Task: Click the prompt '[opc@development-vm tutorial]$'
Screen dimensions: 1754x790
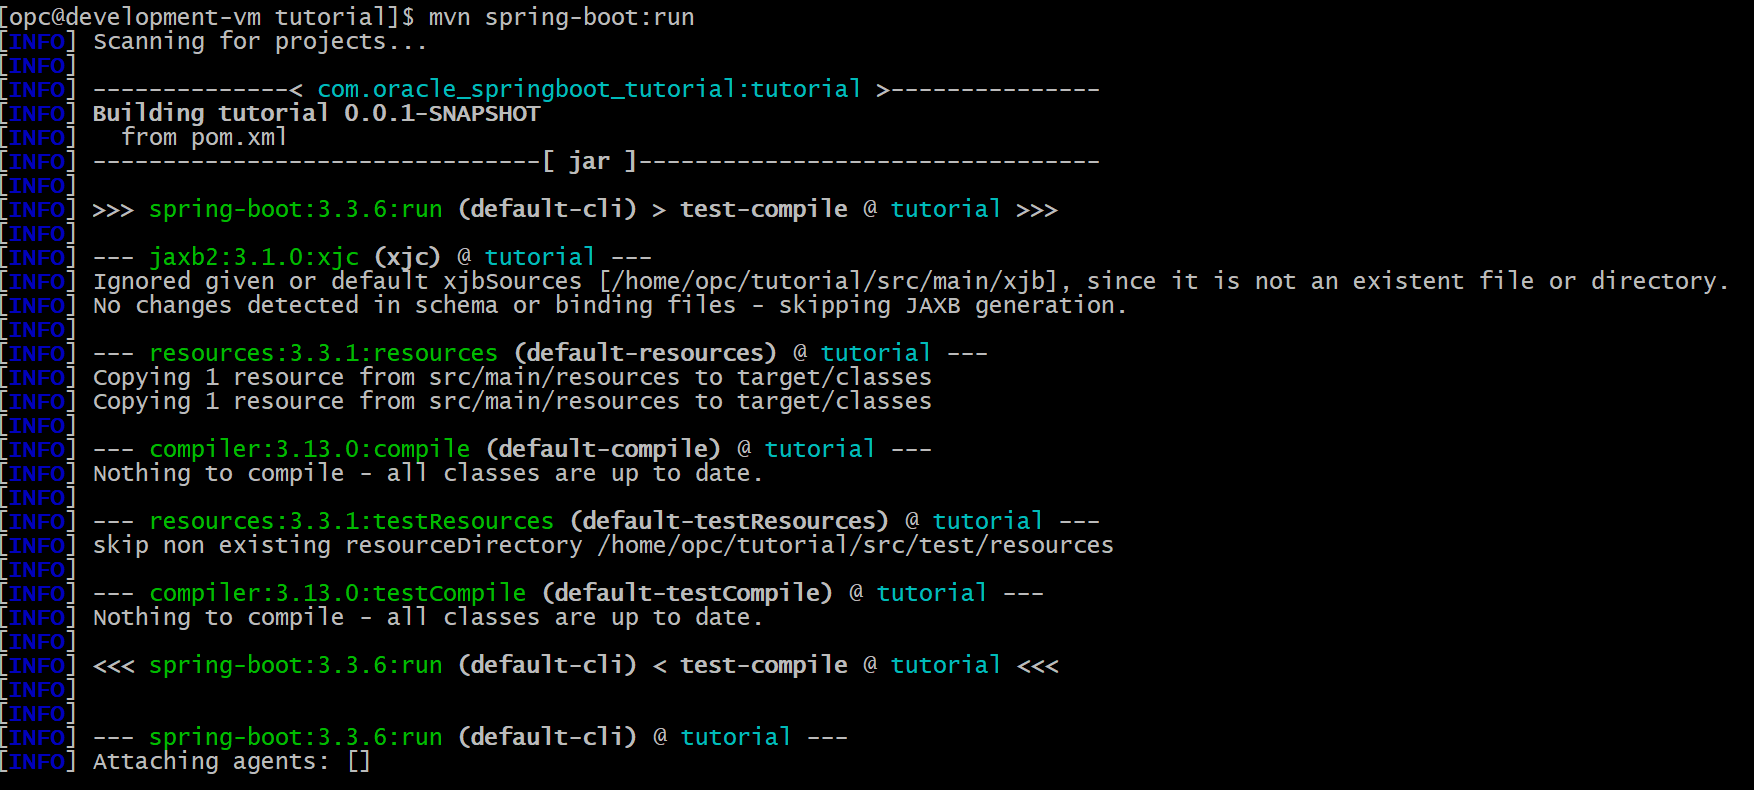Action: [x=207, y=18]
